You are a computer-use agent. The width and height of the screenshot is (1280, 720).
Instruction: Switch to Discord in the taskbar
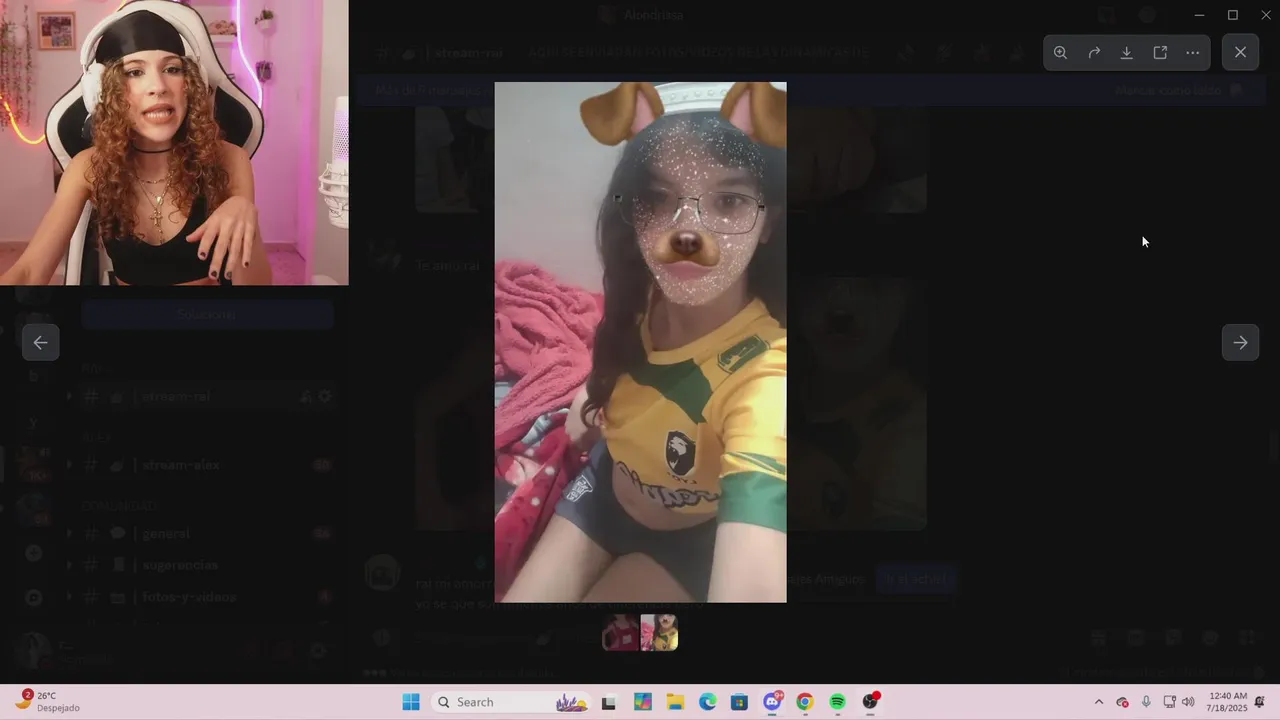coord(772,702)
